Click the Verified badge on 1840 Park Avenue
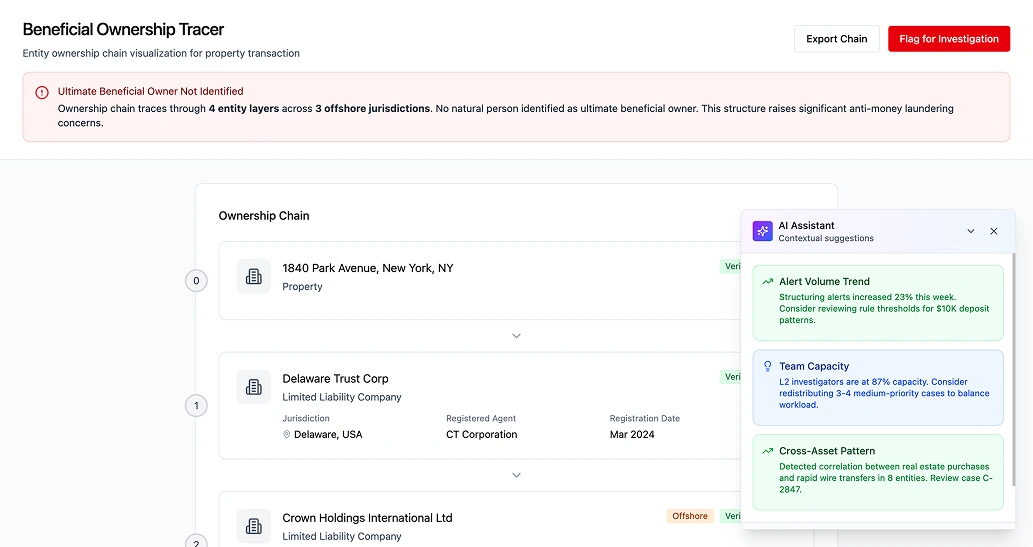The height and width of the screenshot is (547, 1033). tap(731, 266)
